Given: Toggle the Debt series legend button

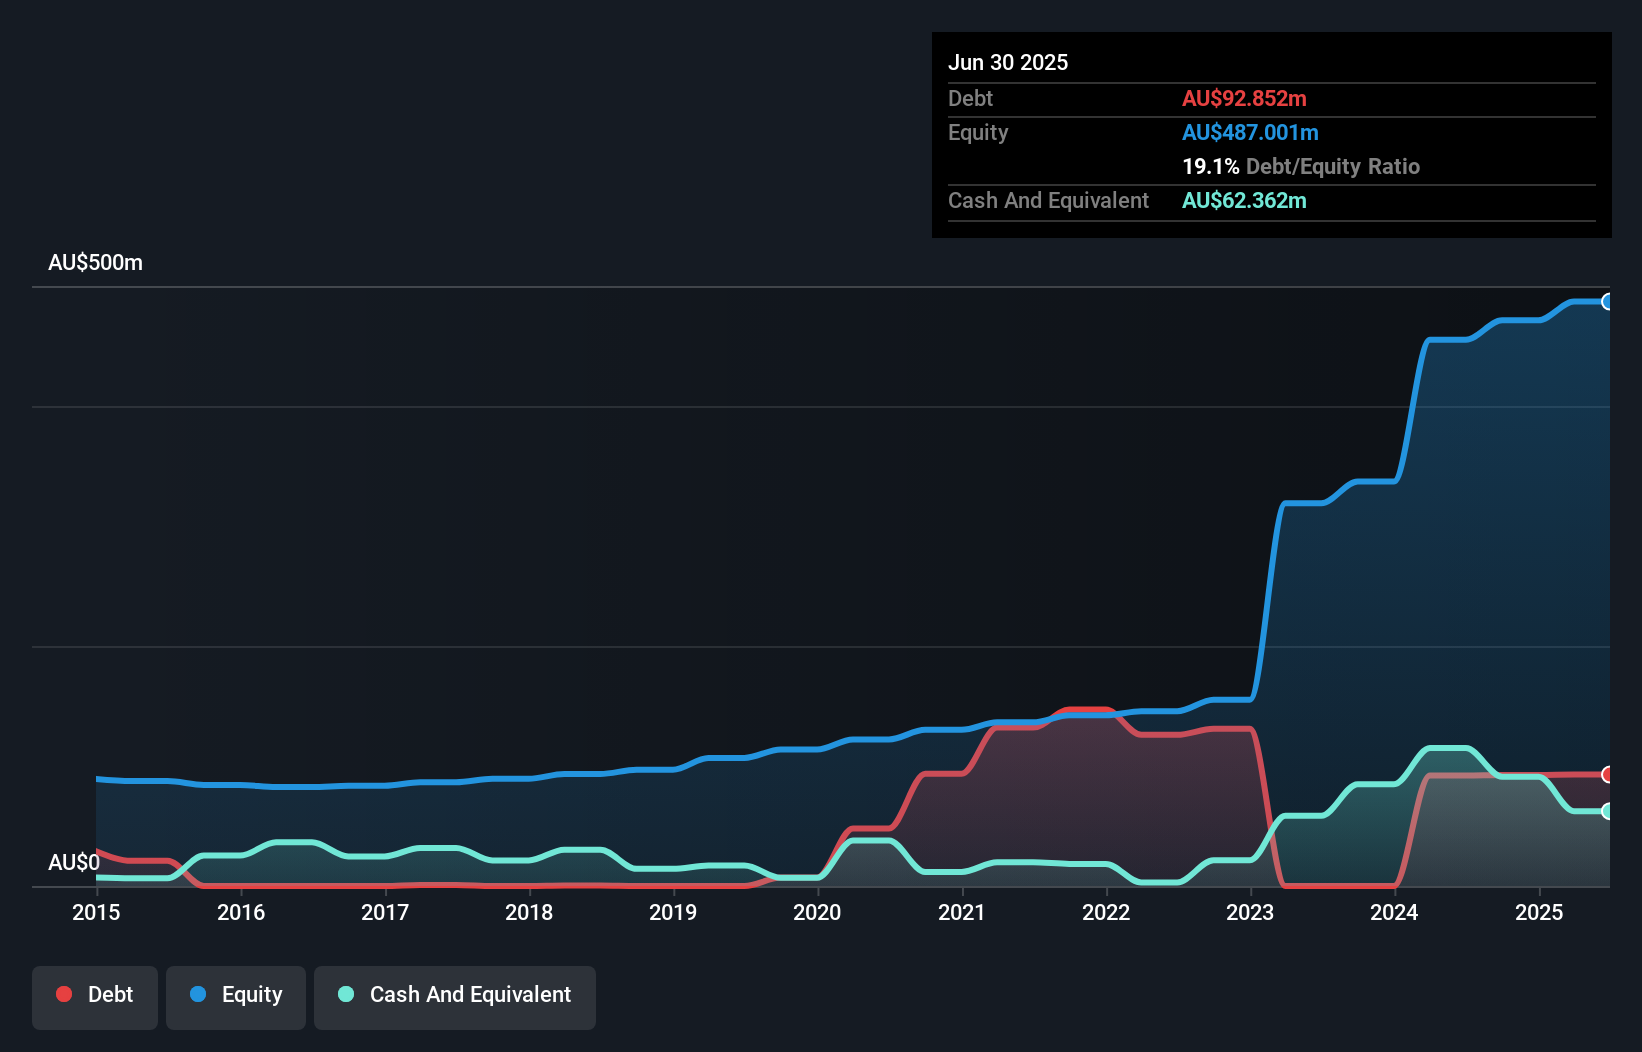Looking at the screenshot, I should pos(95,997).
